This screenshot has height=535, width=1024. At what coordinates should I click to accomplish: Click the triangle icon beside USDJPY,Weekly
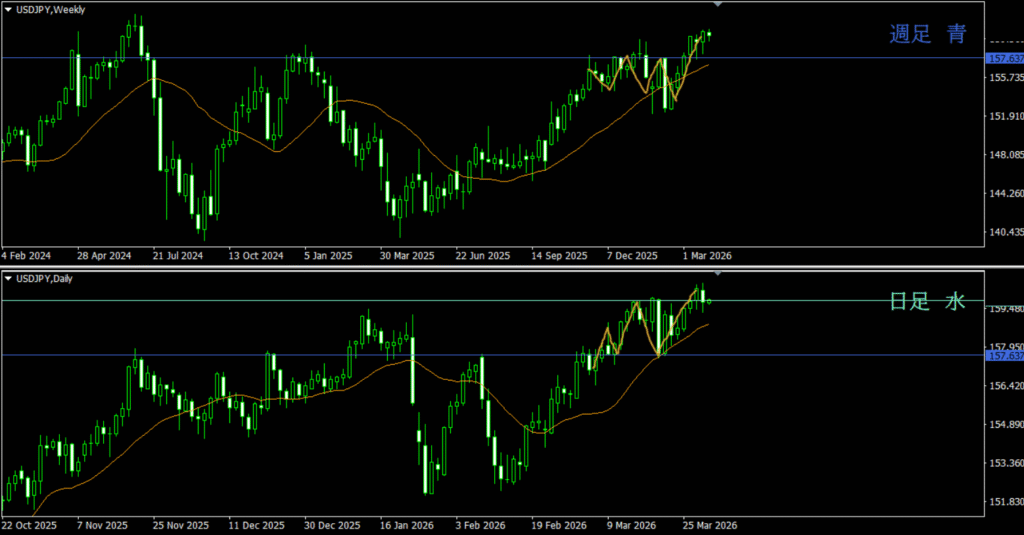click(x=9, y=10)
